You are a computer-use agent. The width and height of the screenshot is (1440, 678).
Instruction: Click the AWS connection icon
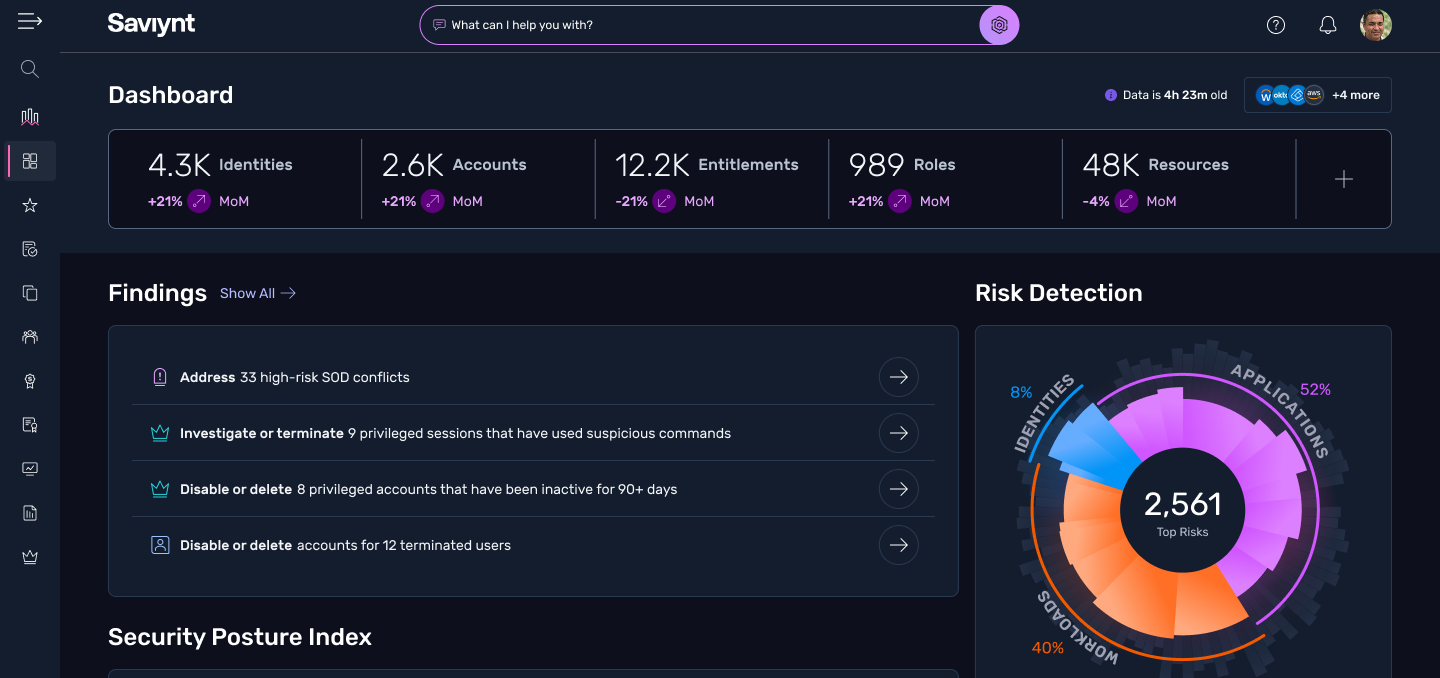(1314, 95)
